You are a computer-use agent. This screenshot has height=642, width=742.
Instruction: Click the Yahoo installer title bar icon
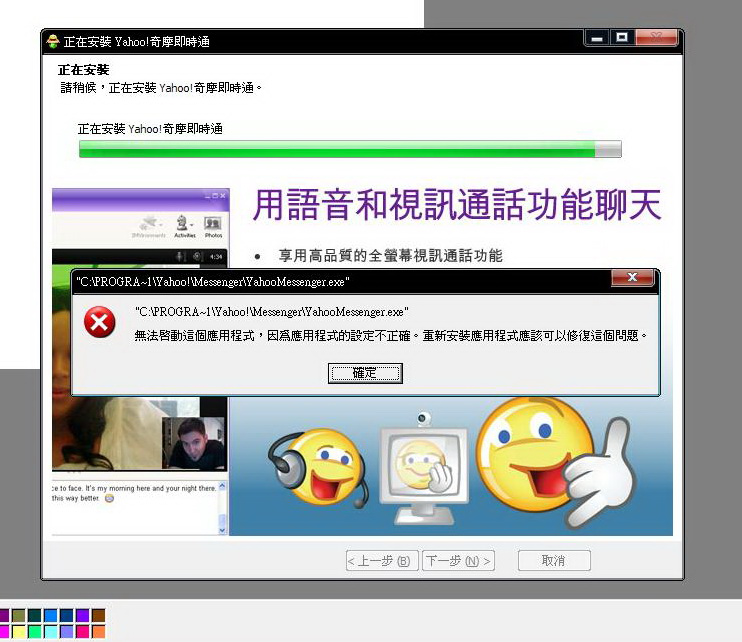tap(53, 42)
